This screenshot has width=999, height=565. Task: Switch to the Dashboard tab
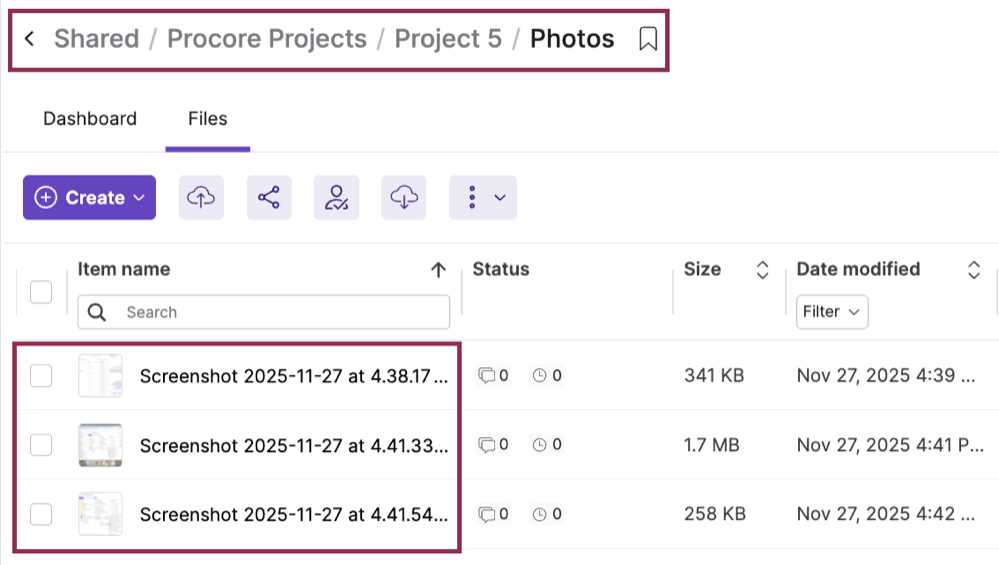(90, 118)
